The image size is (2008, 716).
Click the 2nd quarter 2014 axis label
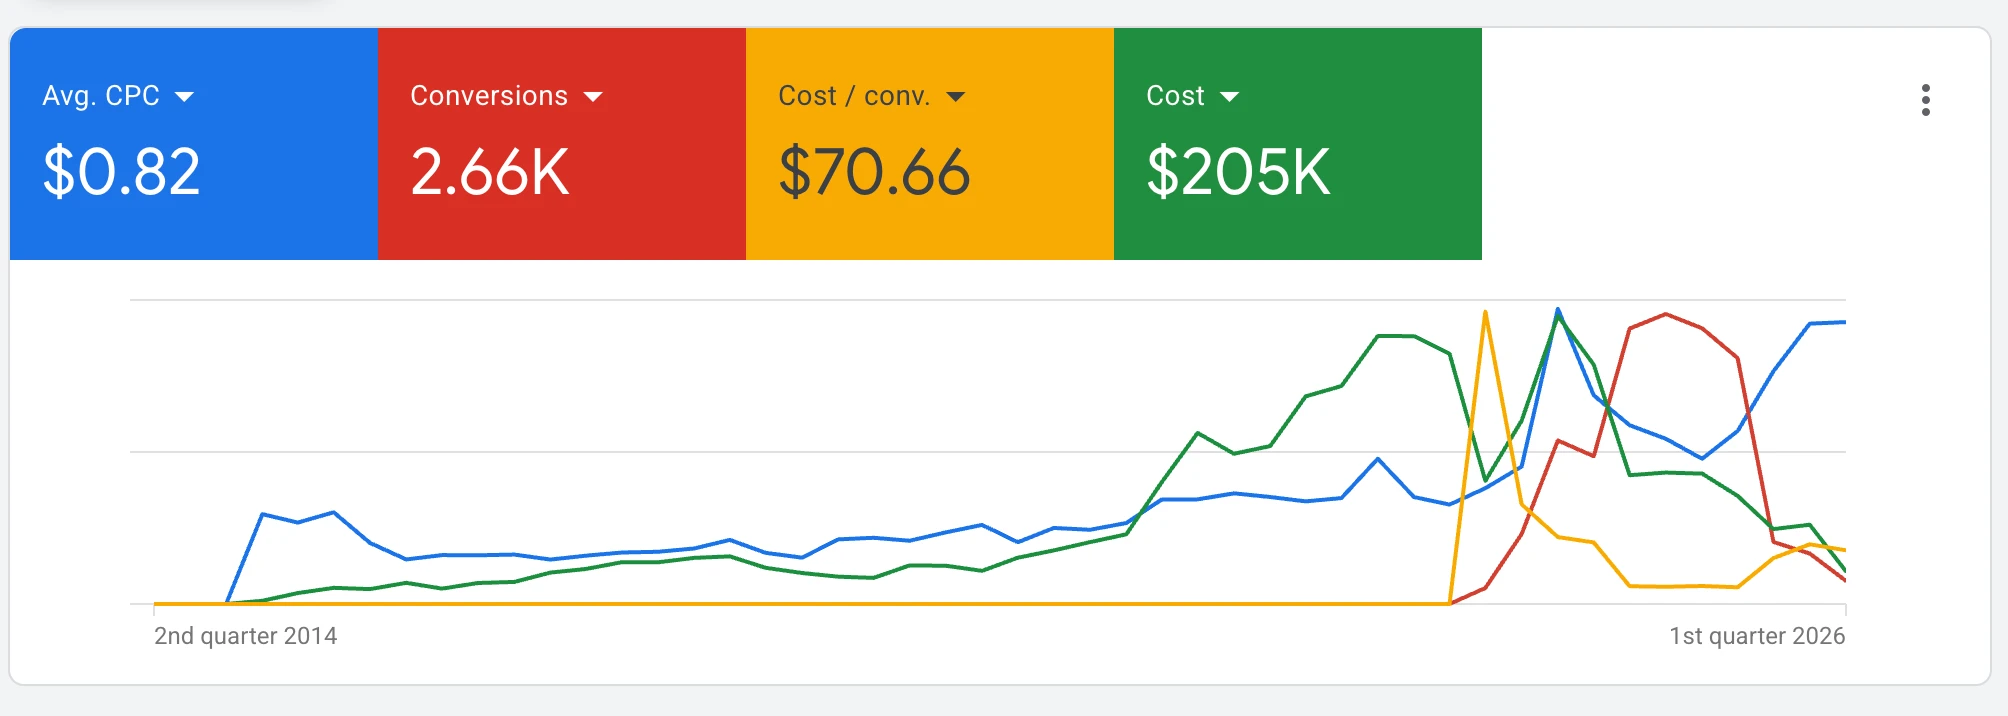pyautogui.click(x=245, y=636)
